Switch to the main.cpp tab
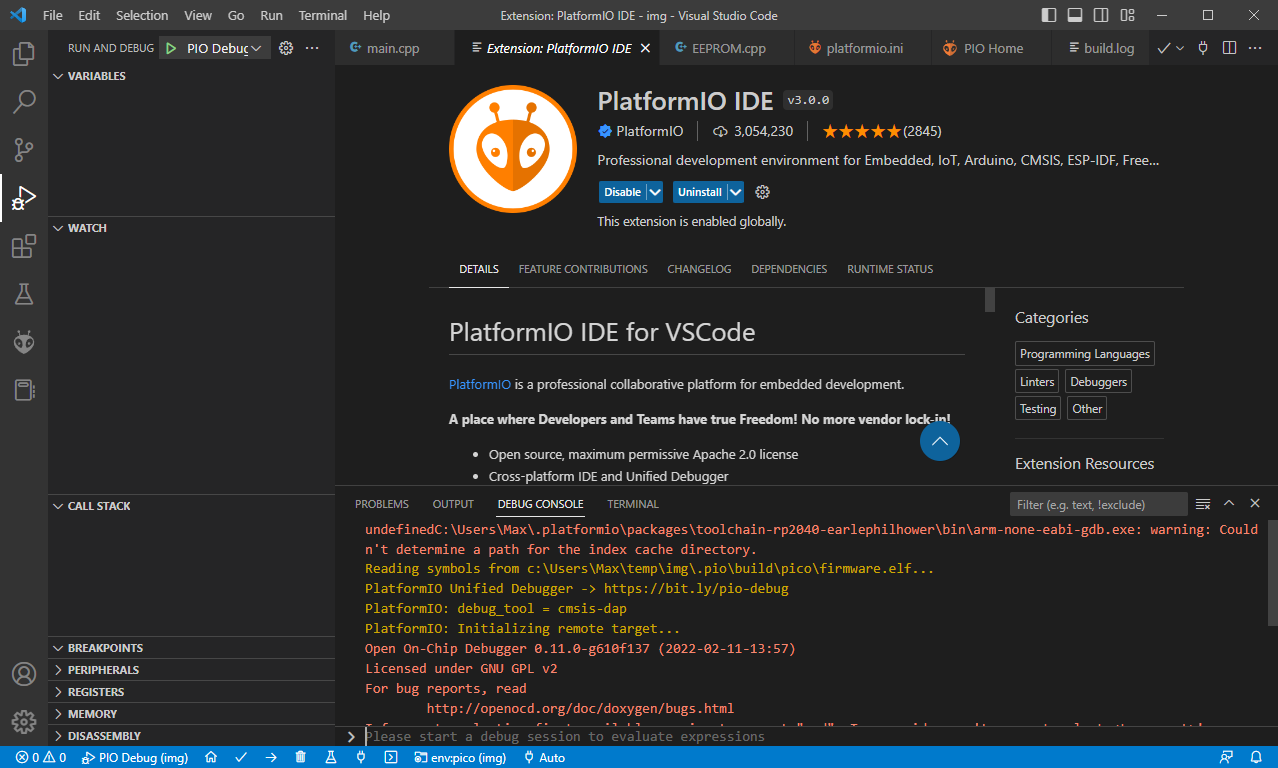The height and width of the screenshot is (768, 1278). click(x=394, y=48)
